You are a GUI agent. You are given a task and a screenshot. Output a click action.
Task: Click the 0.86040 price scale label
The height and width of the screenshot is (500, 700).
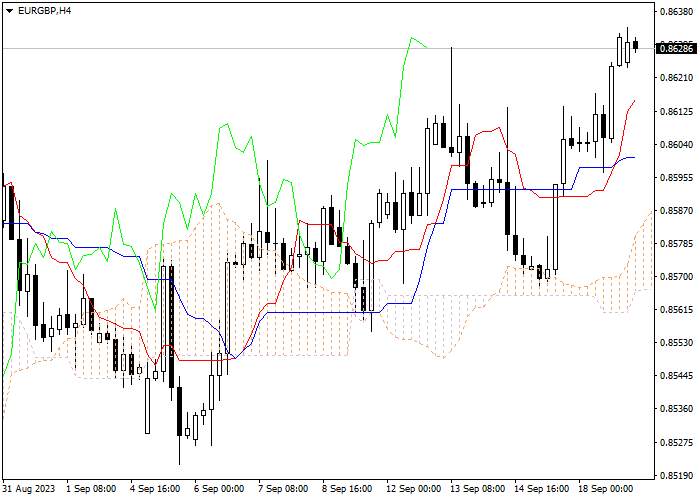676,144
